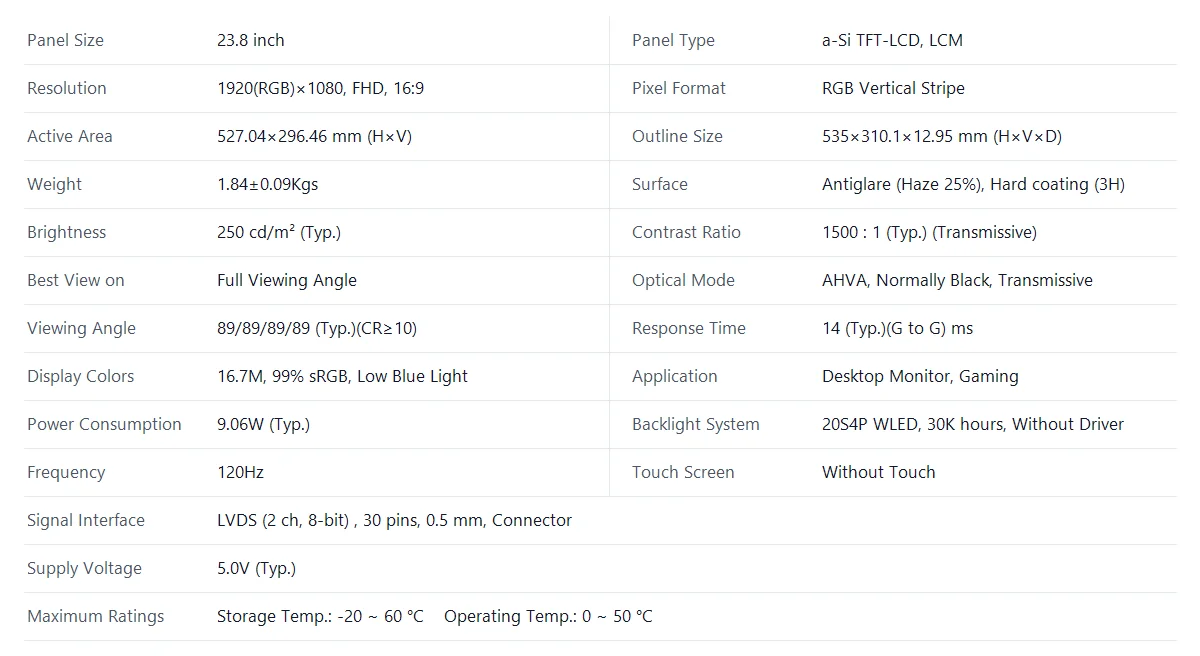Select "535×310.1×12.95 mm (H×V×D)" outline size
1200x656 pixels.
941,136
